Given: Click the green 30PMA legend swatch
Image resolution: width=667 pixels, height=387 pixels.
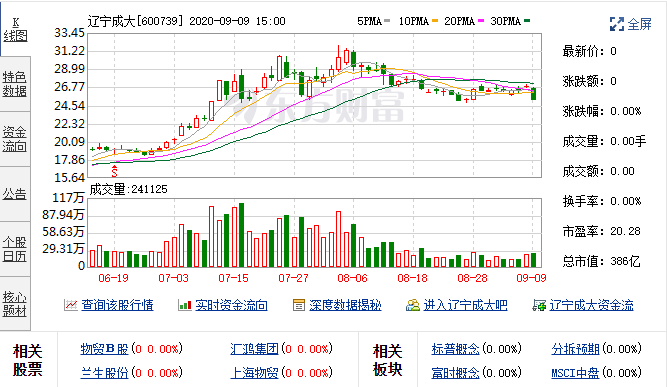Looking at the screenshot, I should point(527,20).
